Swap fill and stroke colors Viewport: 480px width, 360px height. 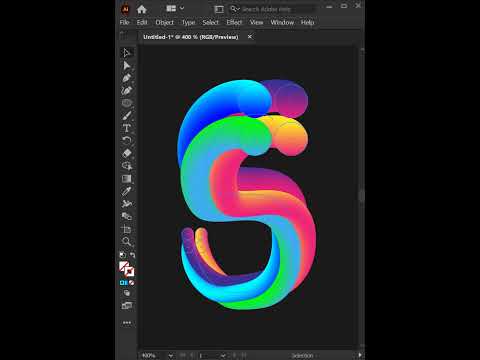point(133,255)
